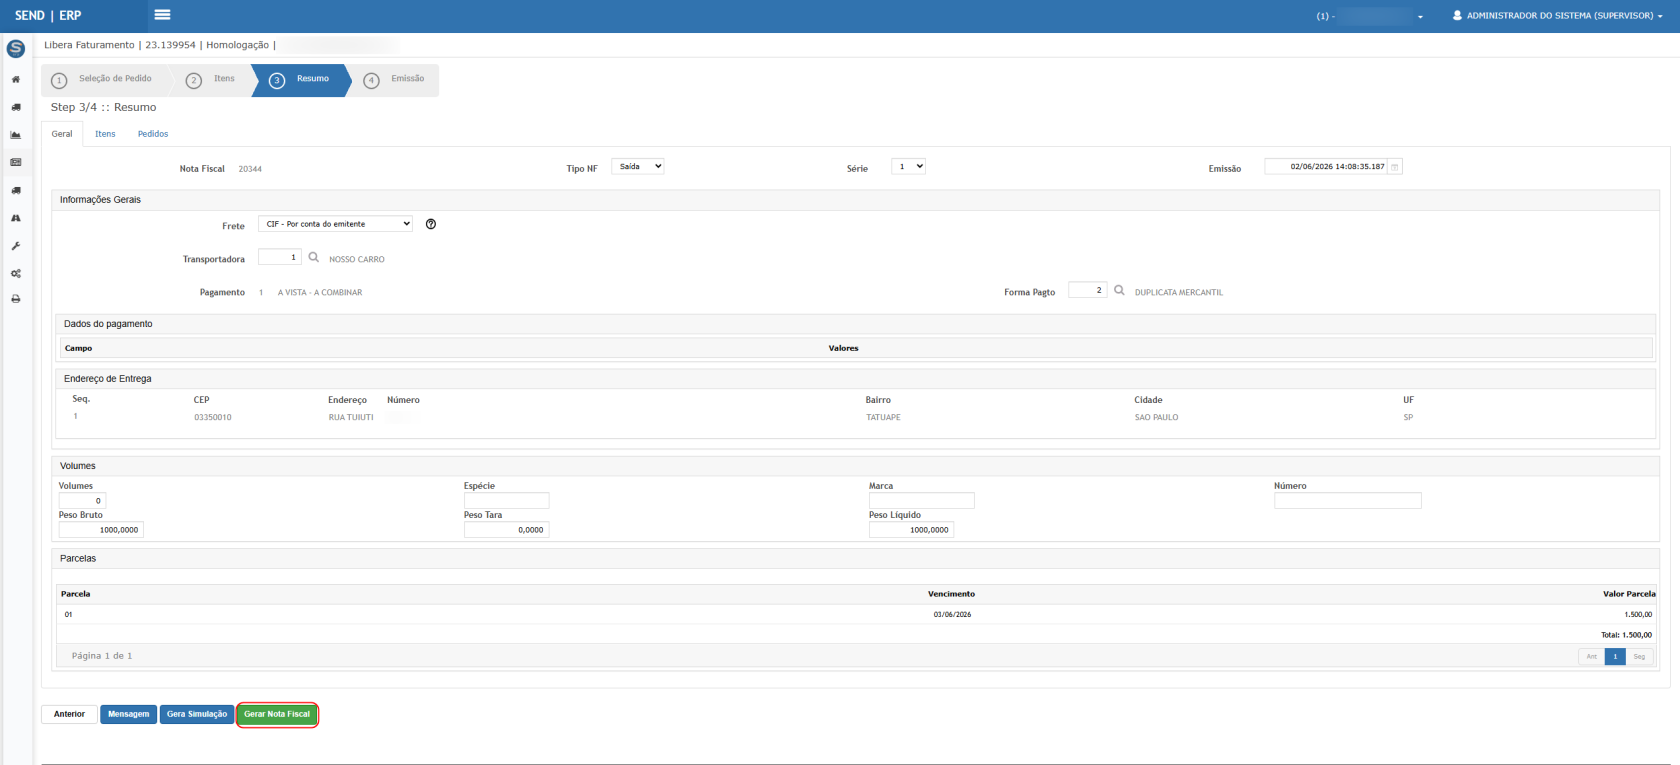Open the highlighted card sidebar icon
The height and width of the screenshot is (765, 1680).
pos(16,162)
